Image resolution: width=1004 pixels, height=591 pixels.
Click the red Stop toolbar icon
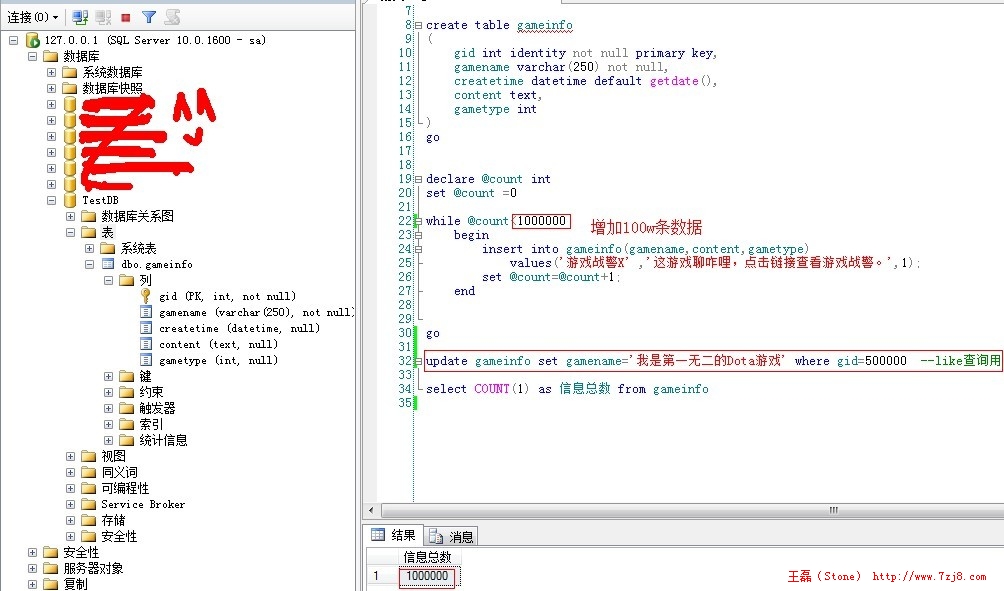pos(124,16)
